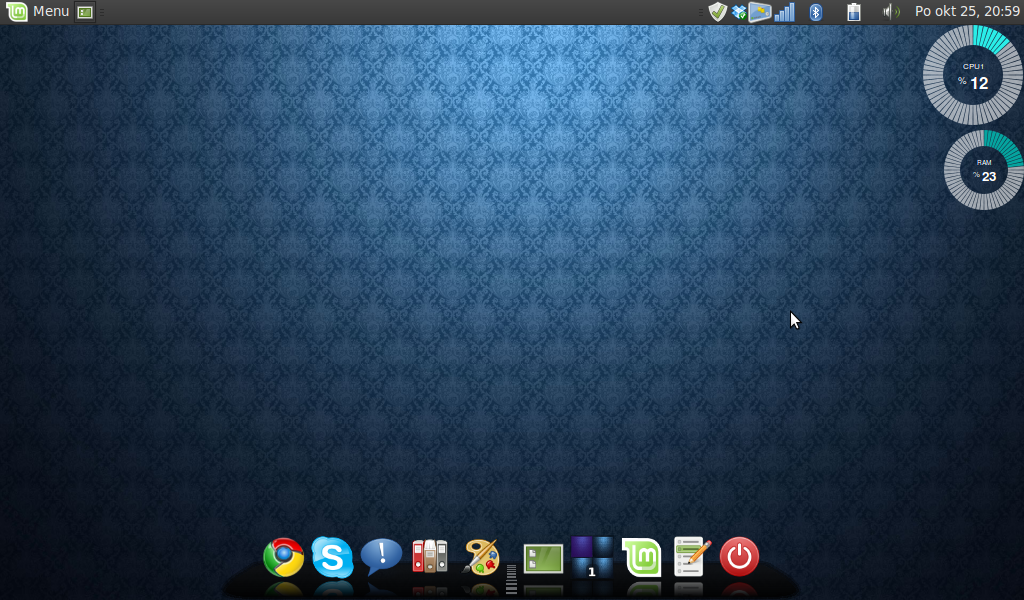Open the notepad with pencil icon
The image size is (1024, 600).
692,556
